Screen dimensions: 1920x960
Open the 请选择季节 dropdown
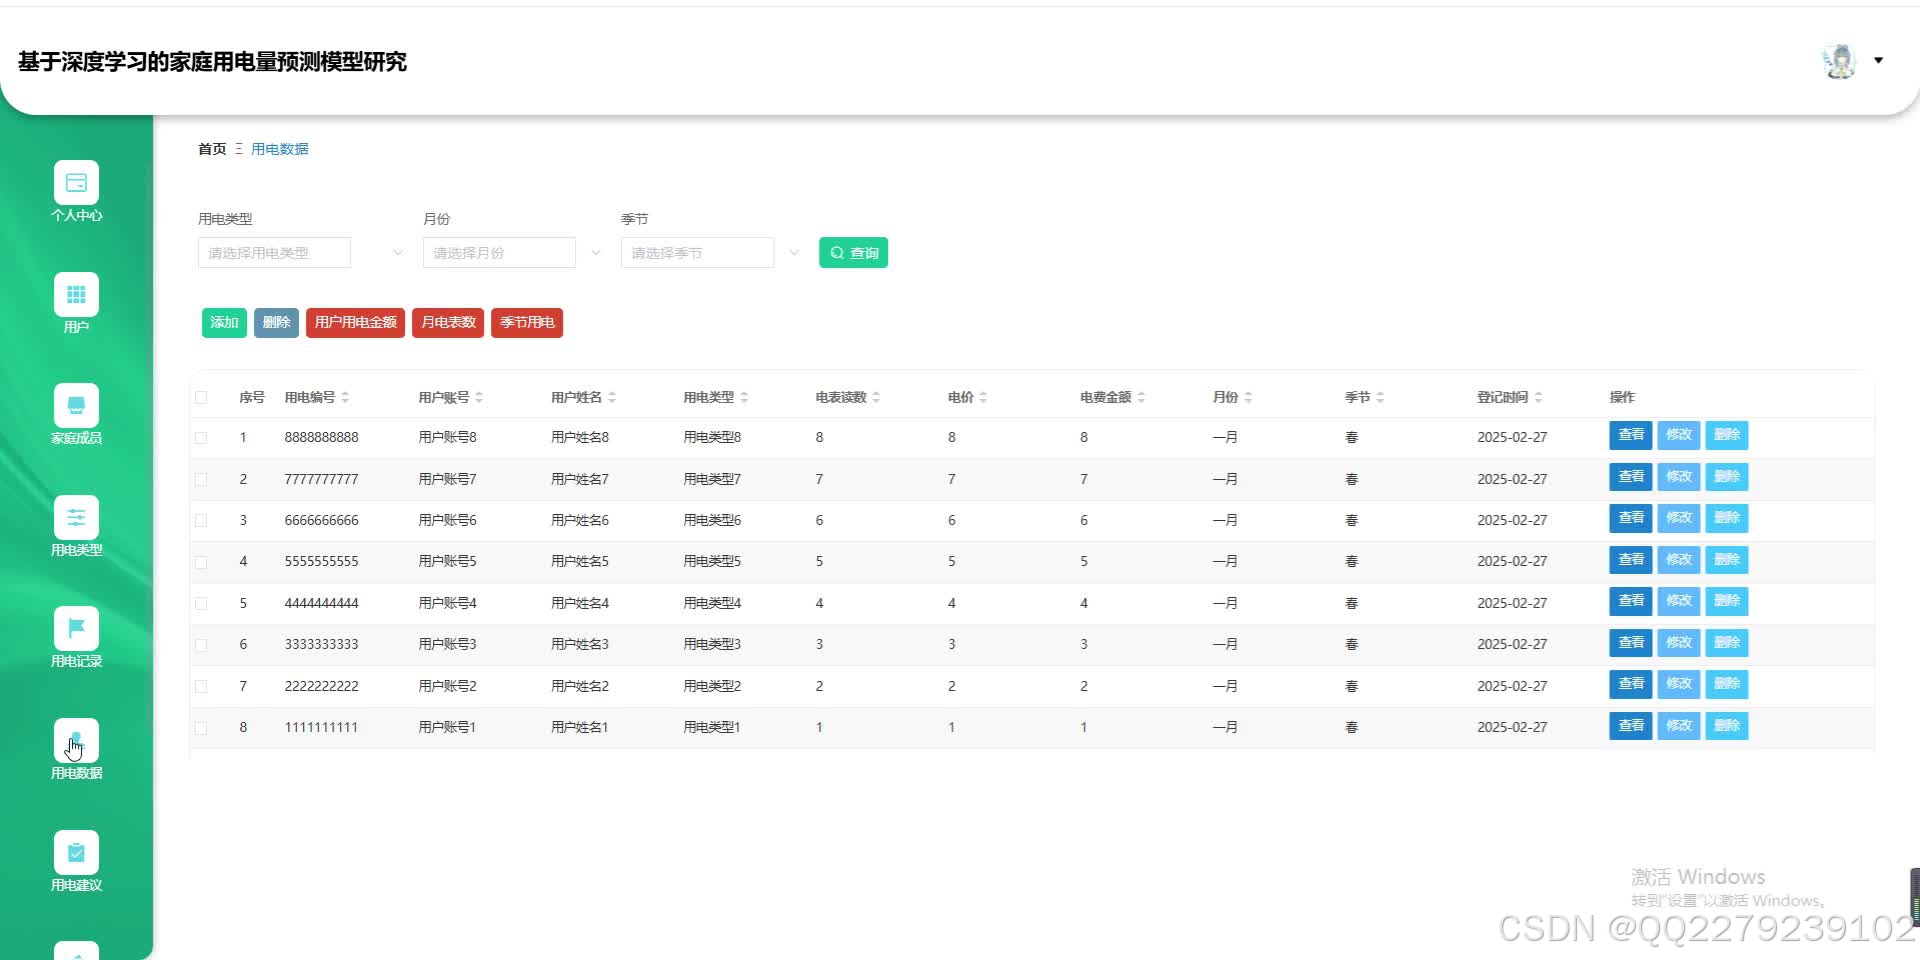tap(697, 253)
